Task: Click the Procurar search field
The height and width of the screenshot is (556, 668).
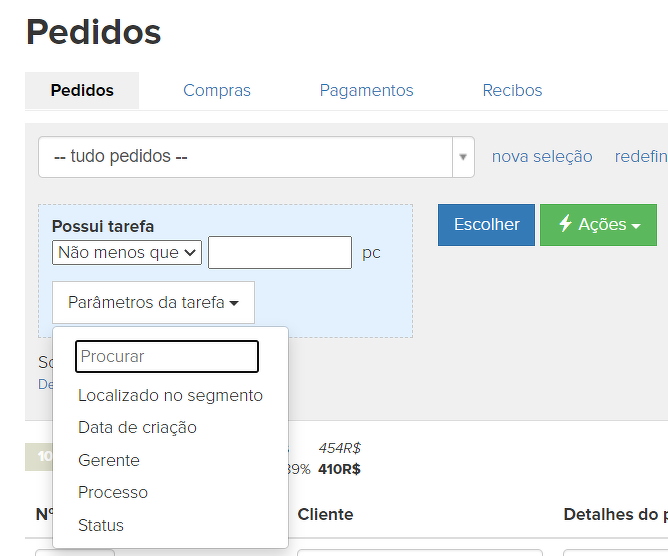Action: click(167, 356)
